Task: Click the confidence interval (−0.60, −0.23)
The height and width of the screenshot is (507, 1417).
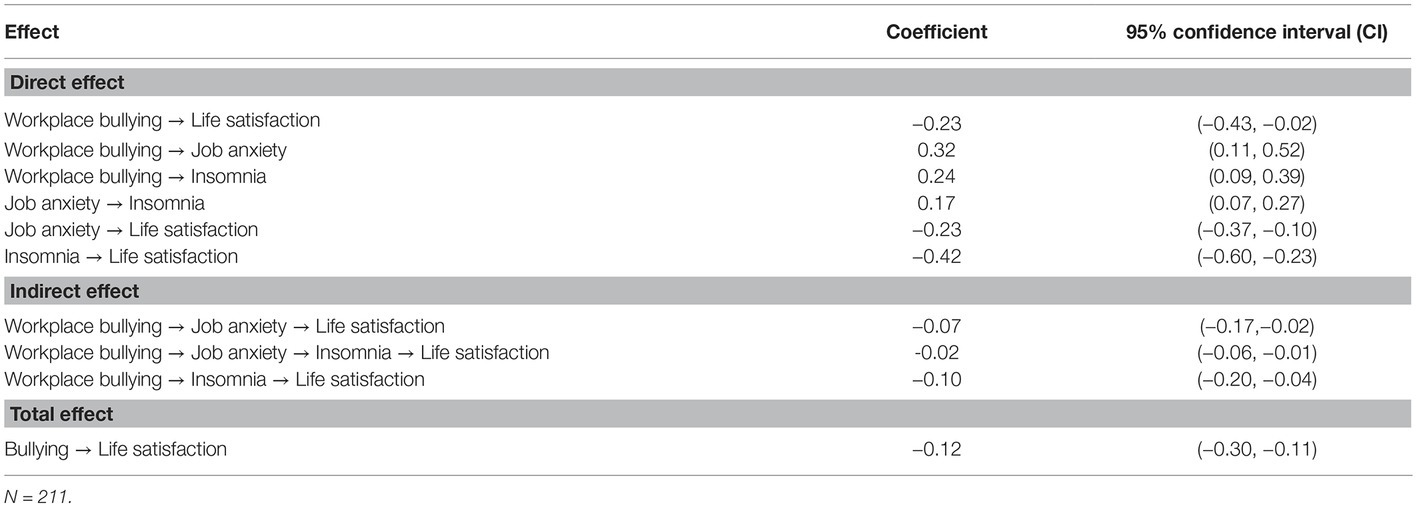Action: [x=1257, y=257]
